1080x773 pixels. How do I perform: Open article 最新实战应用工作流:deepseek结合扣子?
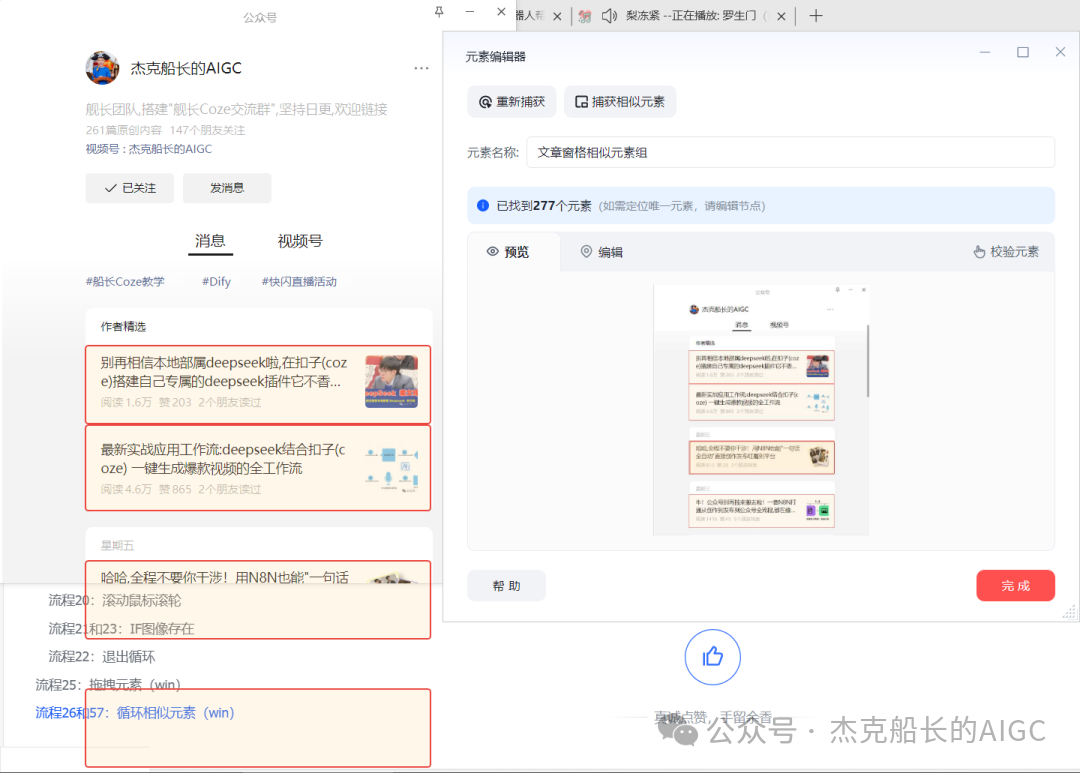tap(258, 468)
